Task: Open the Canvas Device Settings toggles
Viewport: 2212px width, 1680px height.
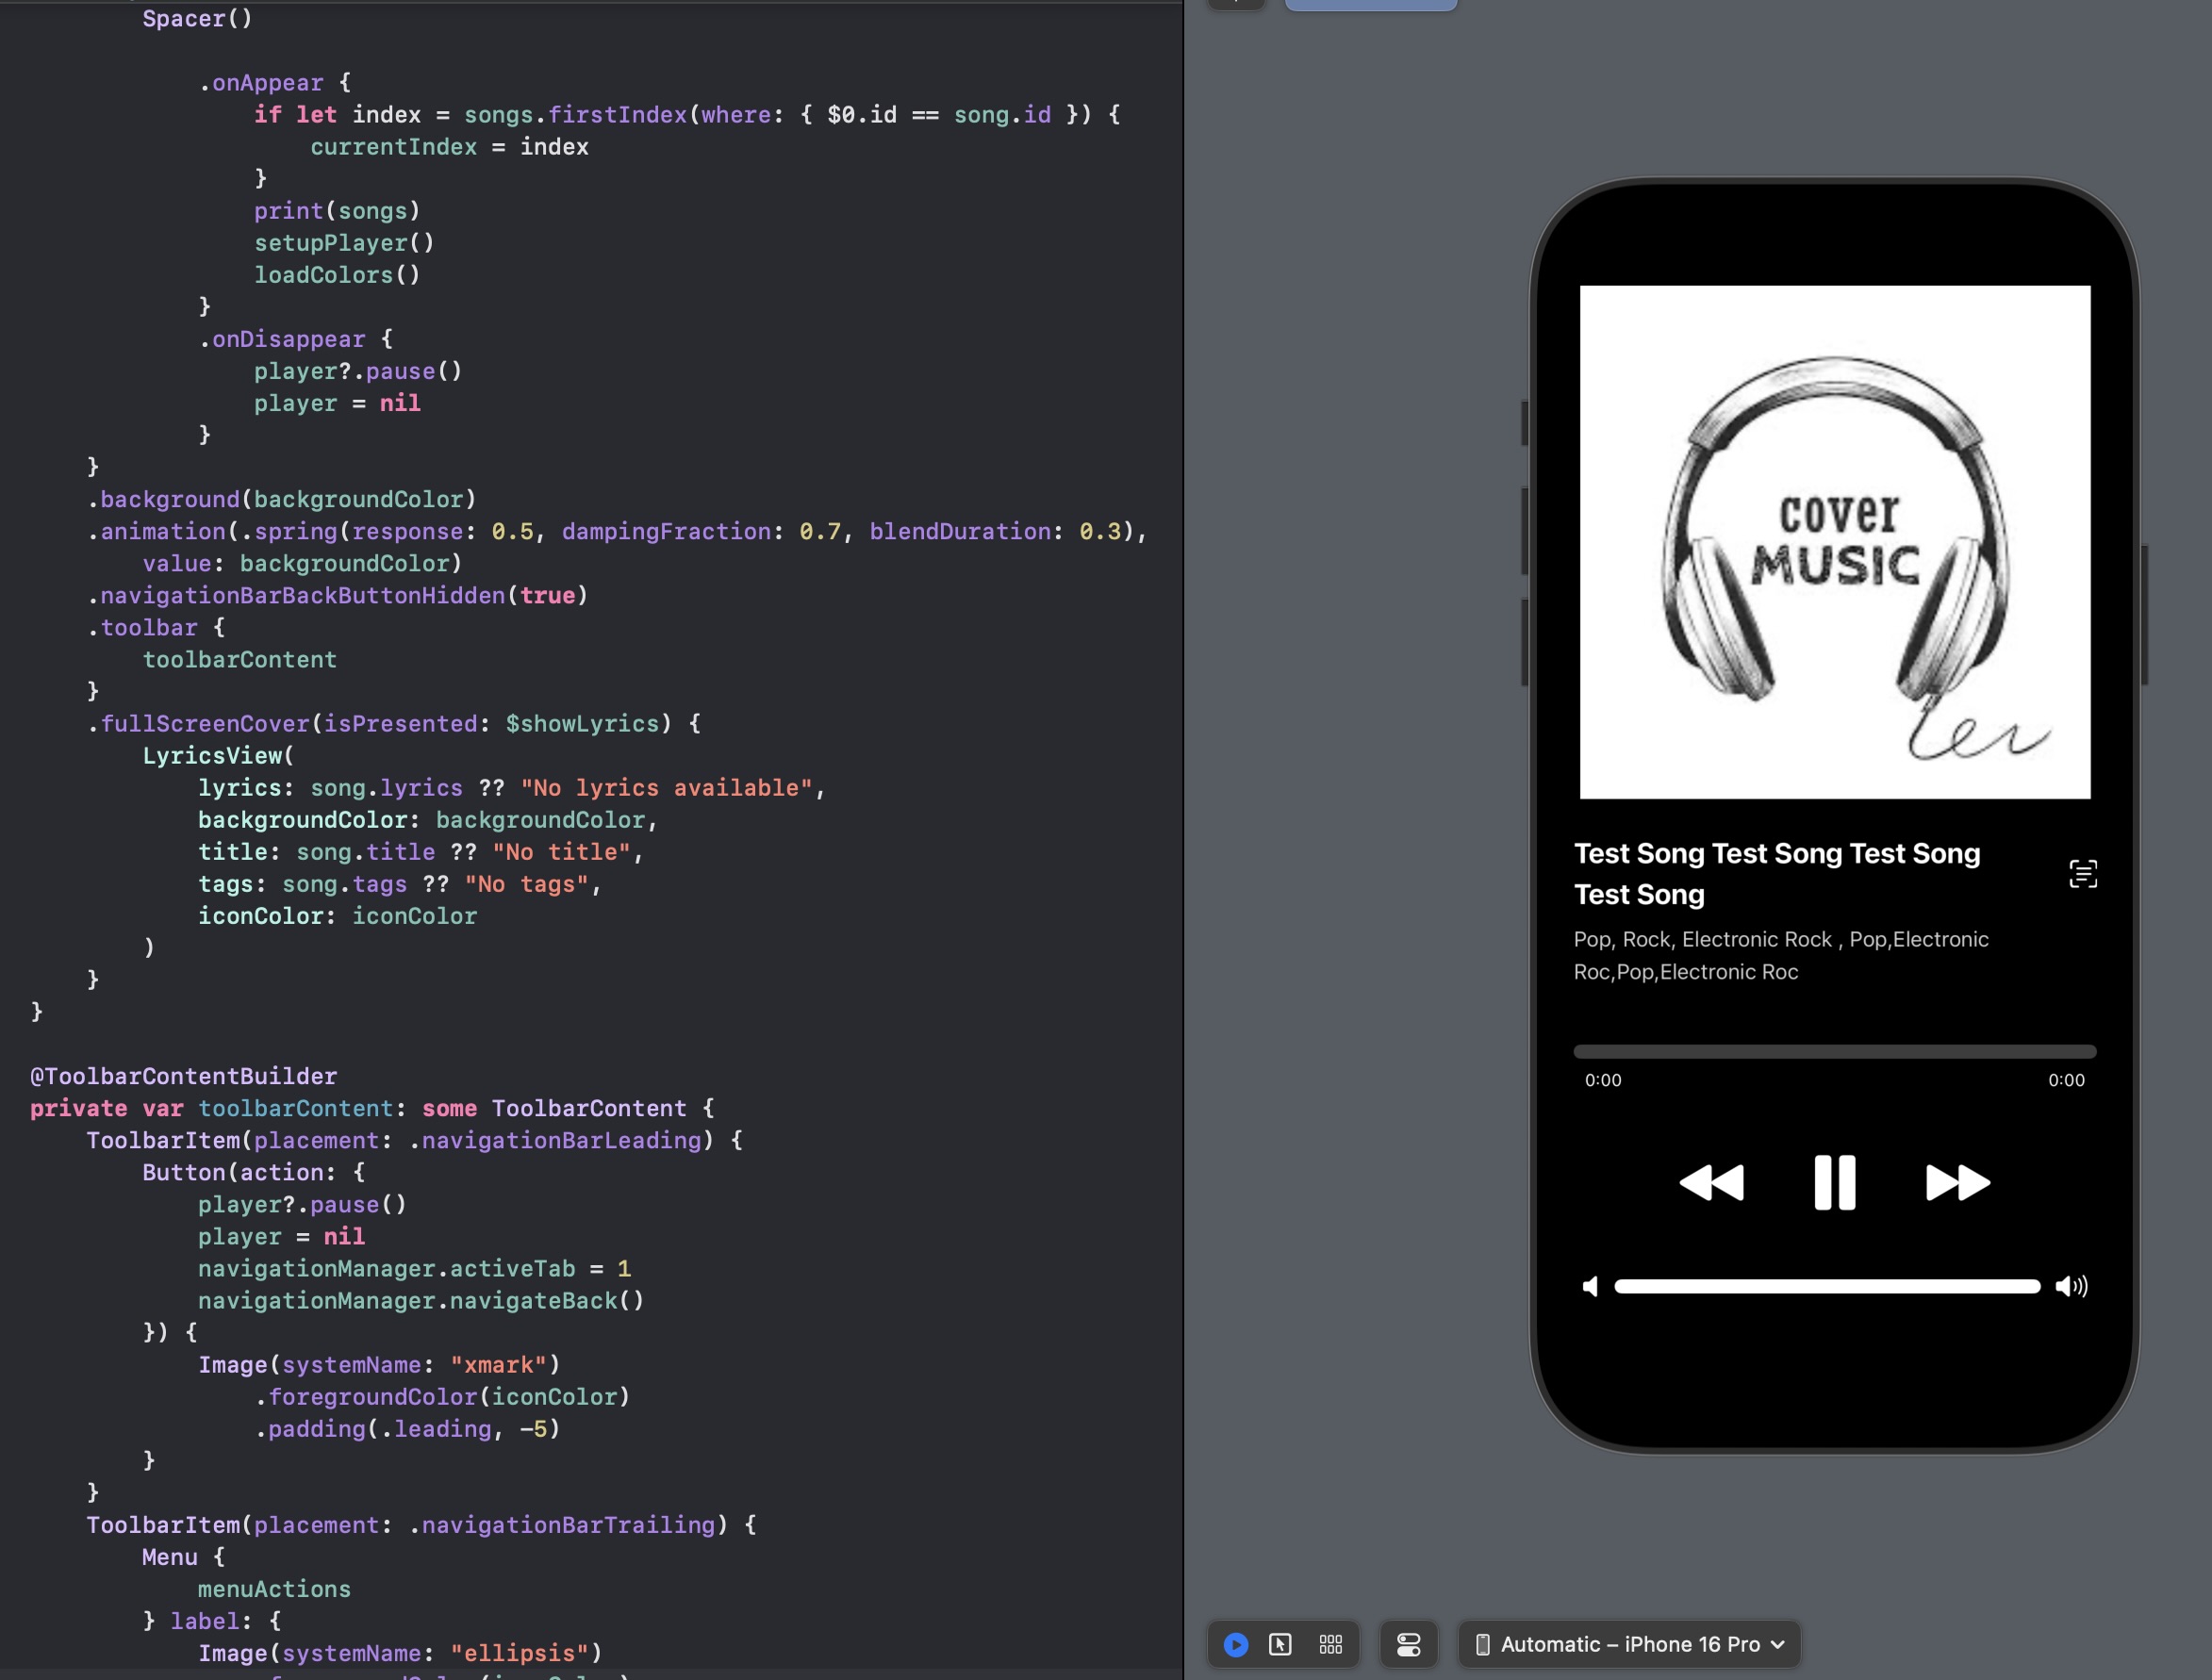Action: (x=1408, y=1644)
